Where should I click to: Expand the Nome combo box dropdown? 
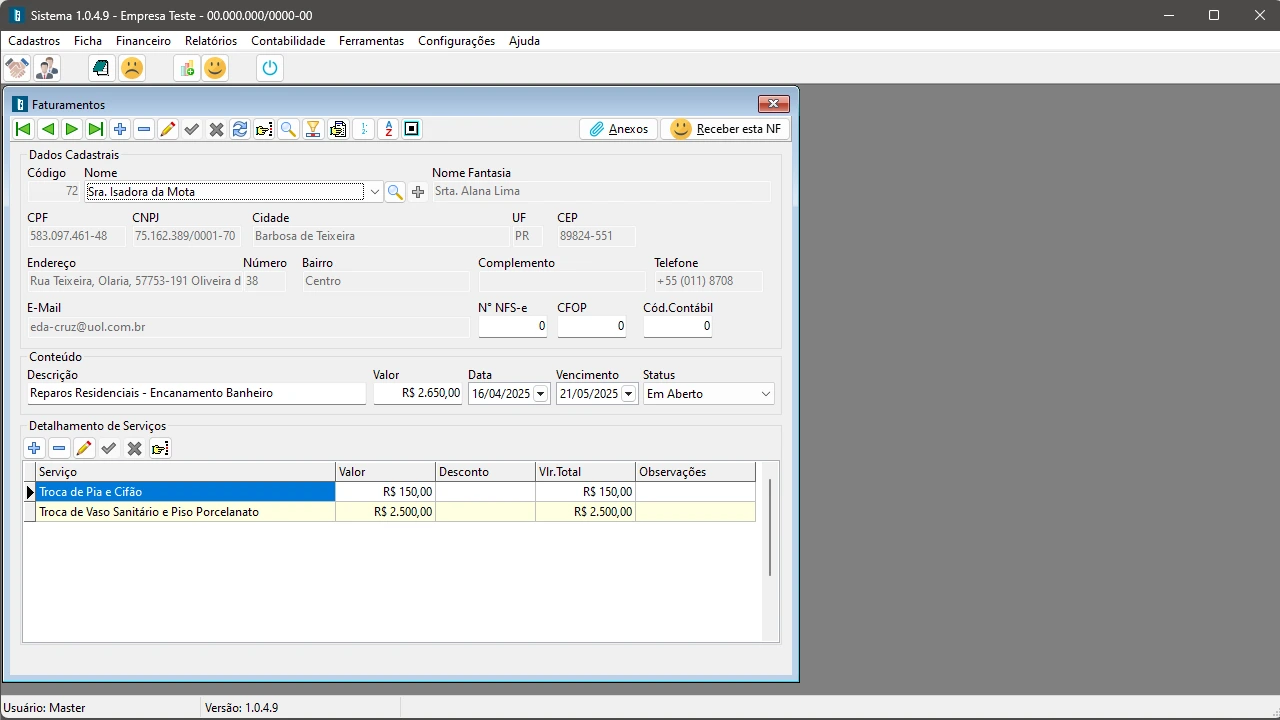click(x=374, y=192)
